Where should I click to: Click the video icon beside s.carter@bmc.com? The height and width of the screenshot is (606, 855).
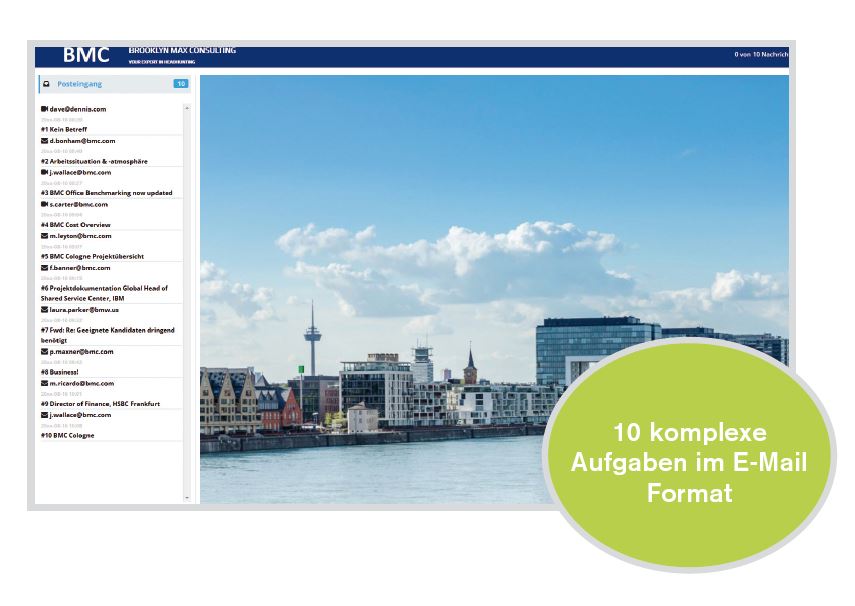click(x=44, y=204)
